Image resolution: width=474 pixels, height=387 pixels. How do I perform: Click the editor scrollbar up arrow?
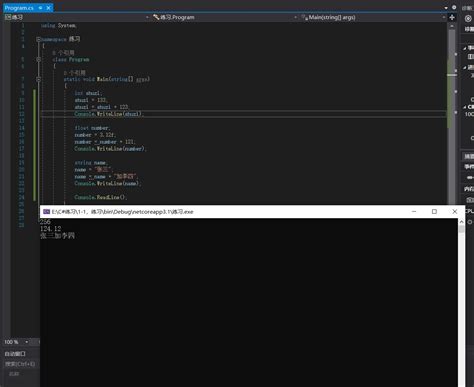point(452,26)
